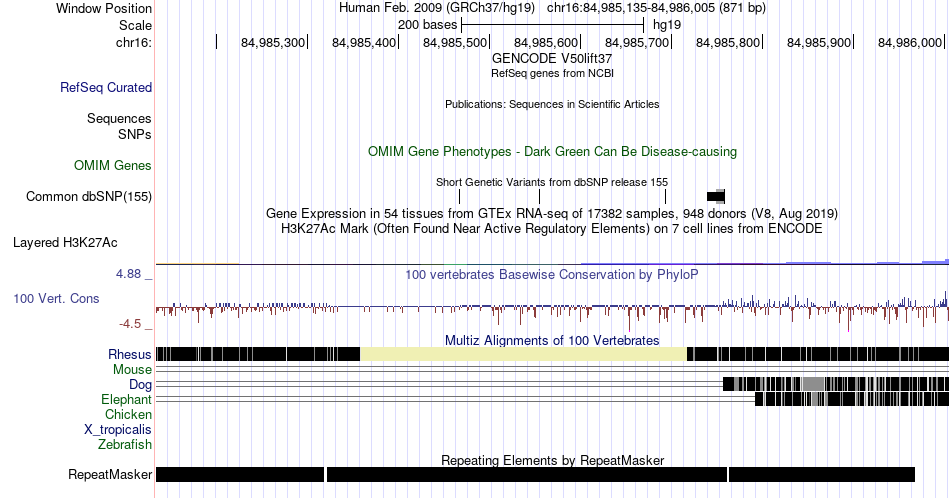Click the GENCODE V50lift37 track title

click(x=552, y=59)
